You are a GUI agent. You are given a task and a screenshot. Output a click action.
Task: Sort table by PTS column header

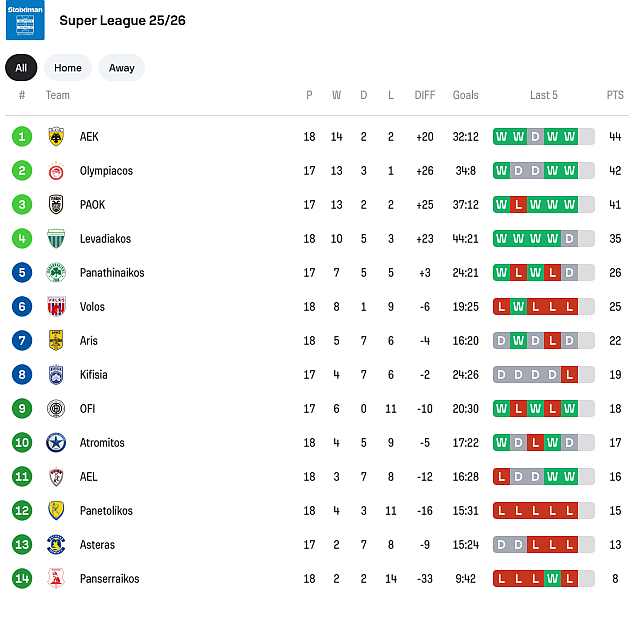click(614, 96)
